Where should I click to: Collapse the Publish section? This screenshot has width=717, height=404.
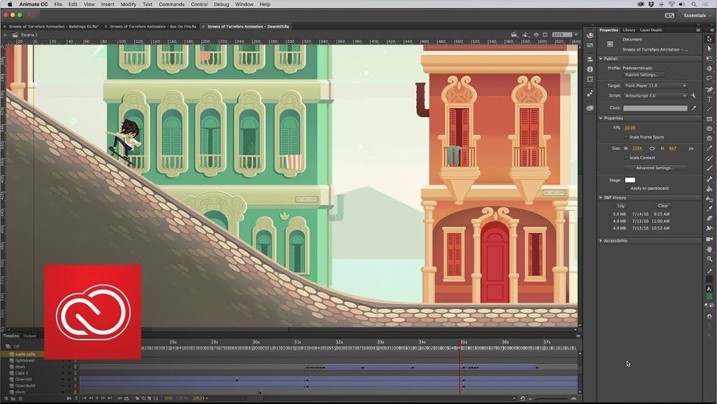(x=601, y=58)
